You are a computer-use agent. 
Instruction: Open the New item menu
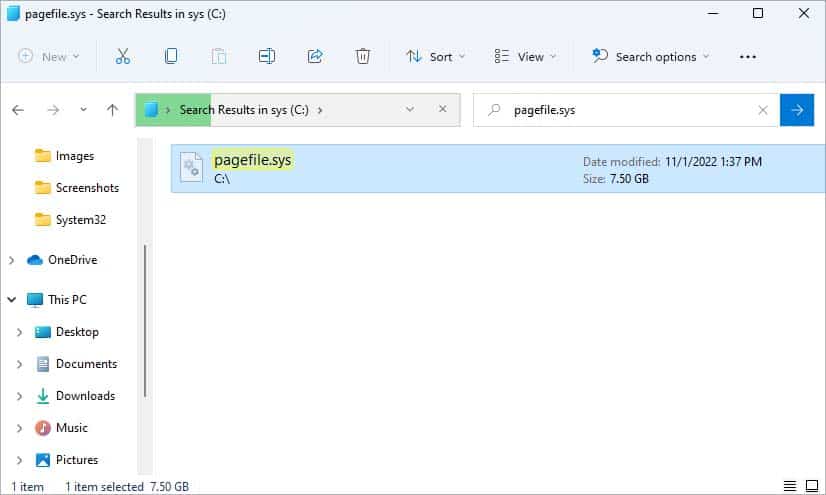click(48, 56)
